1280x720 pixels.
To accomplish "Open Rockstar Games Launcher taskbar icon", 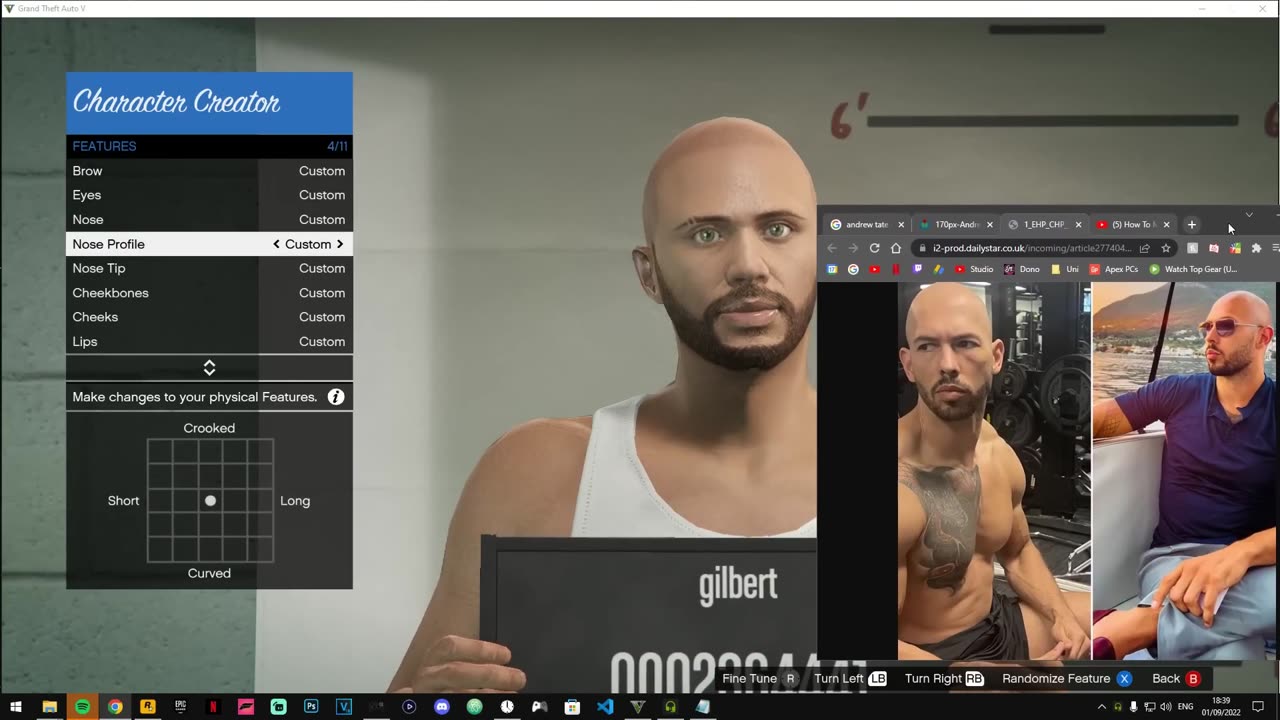I will pyautogui.click(x=147, y=707).
